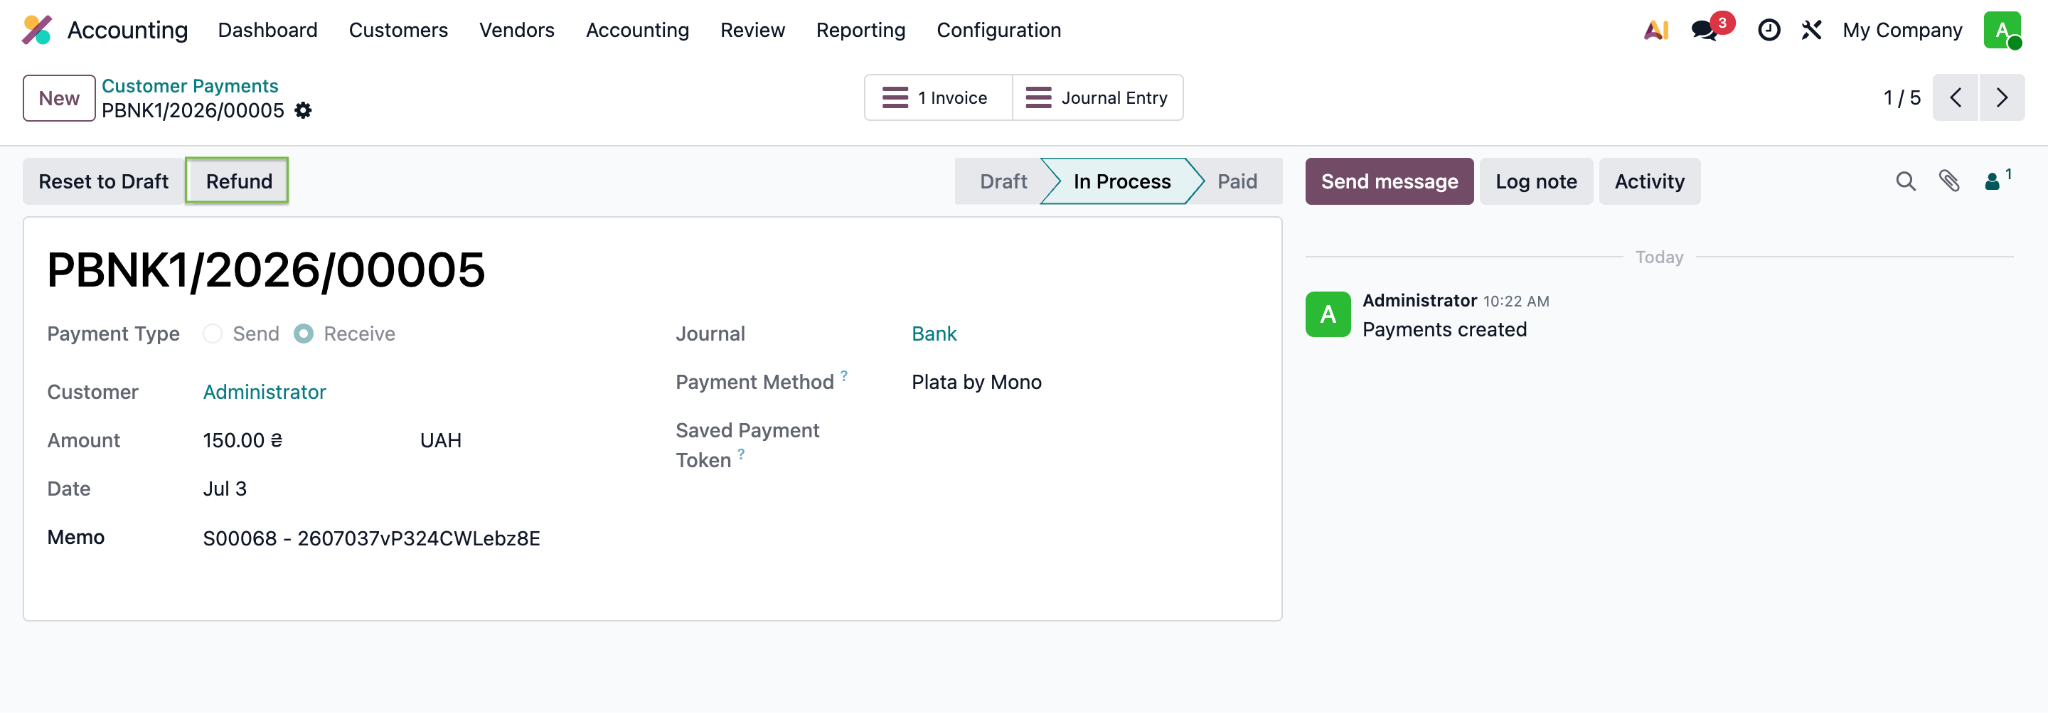This screenshot has height=713, width=2048.
Task: Click the UAH currency value
Action: click(x=441, y=440)
